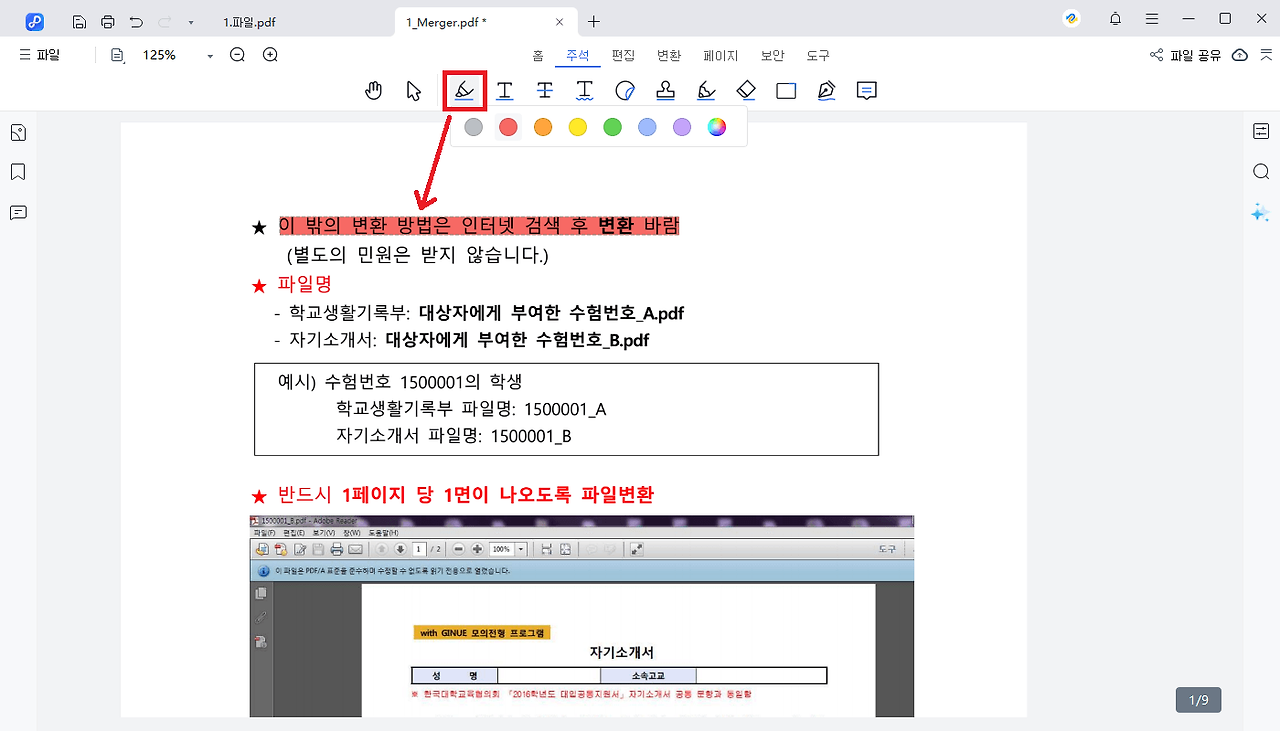Select the Underline text tool
1280x731 pixels.
click(505, 91)
